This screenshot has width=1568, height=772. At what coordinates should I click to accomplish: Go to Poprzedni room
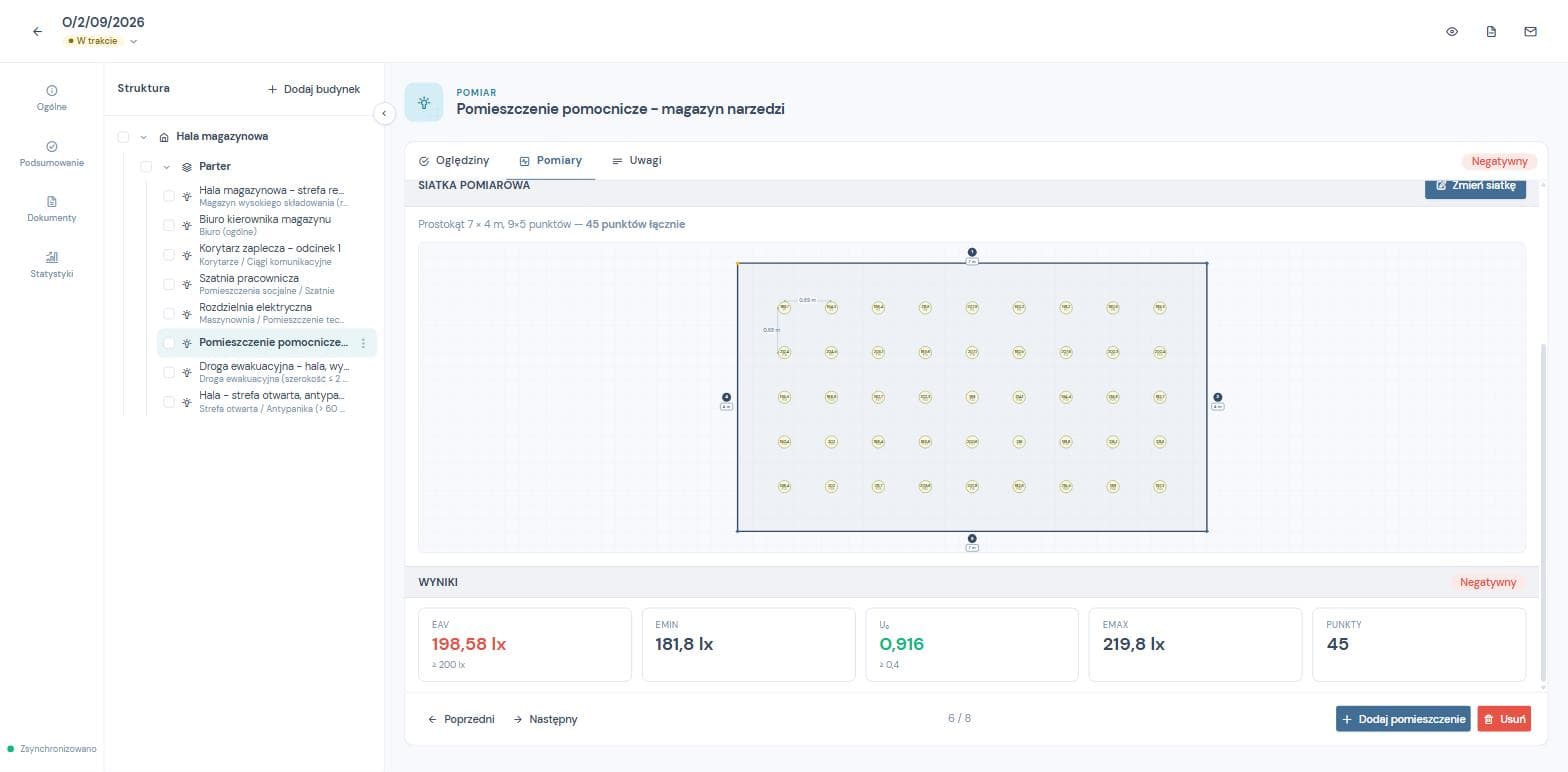click(461, 719)
